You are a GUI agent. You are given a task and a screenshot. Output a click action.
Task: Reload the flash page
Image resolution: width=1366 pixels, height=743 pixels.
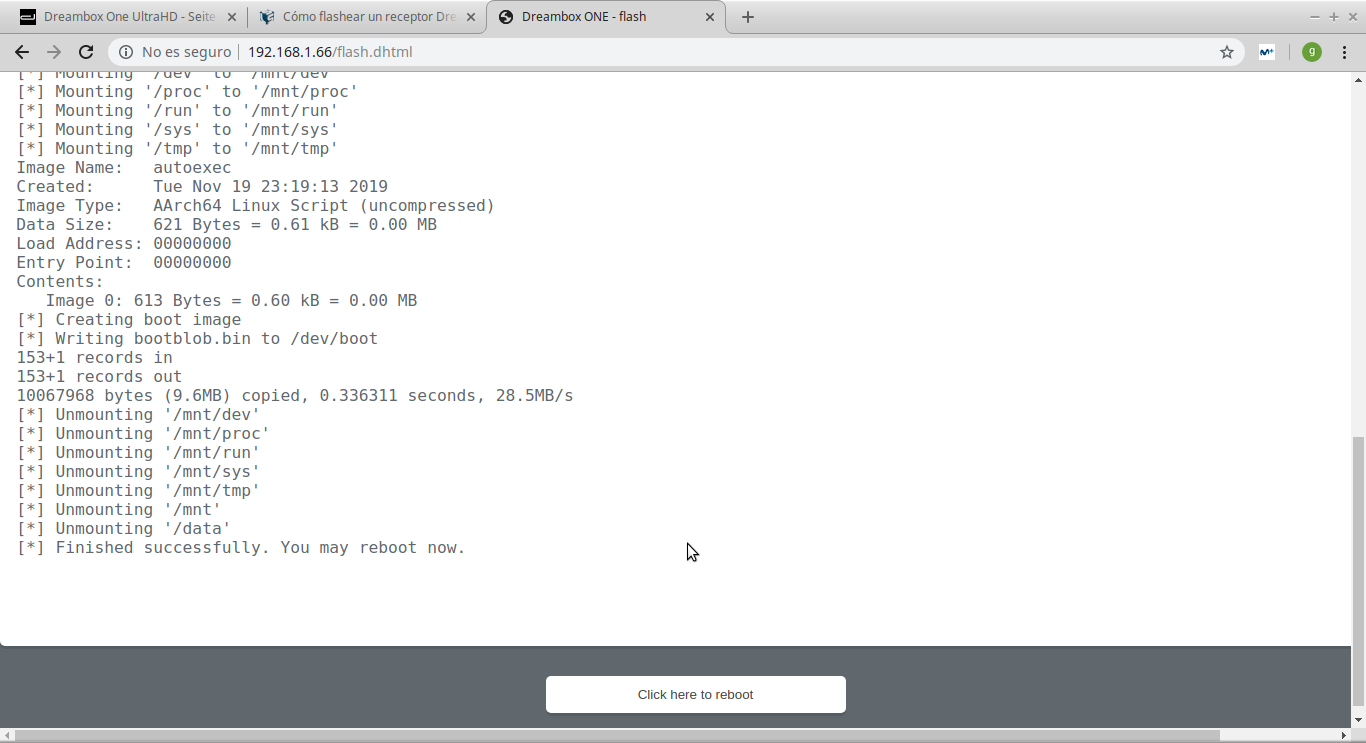coord(86,52)
